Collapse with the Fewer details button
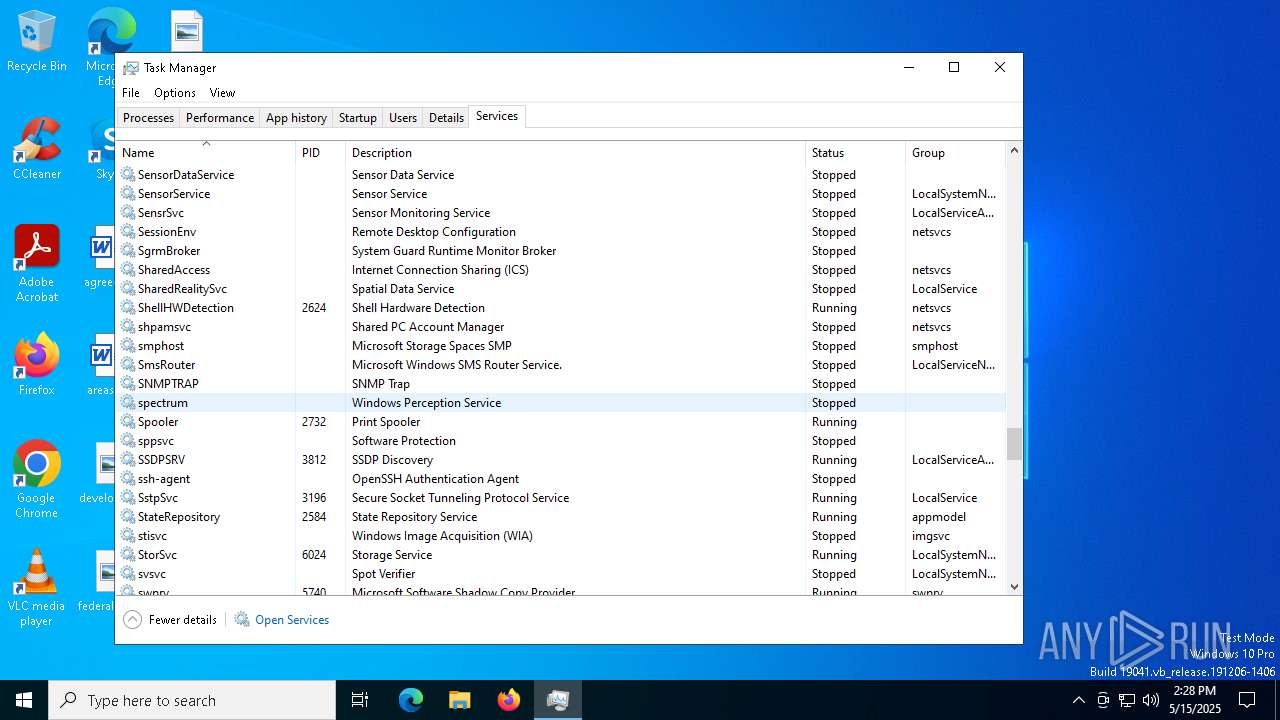 (x=170, y=620)
